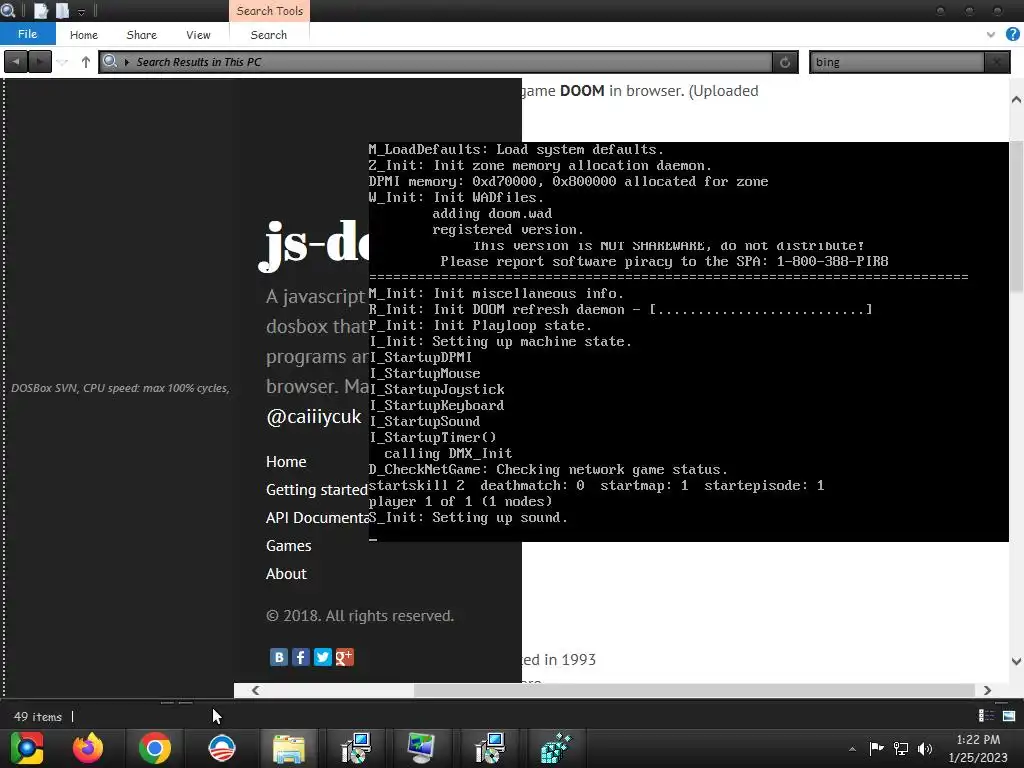1024x768 pixels.
Task: Click the colorful Start icon on taskbar
Action: click(27, 748)
